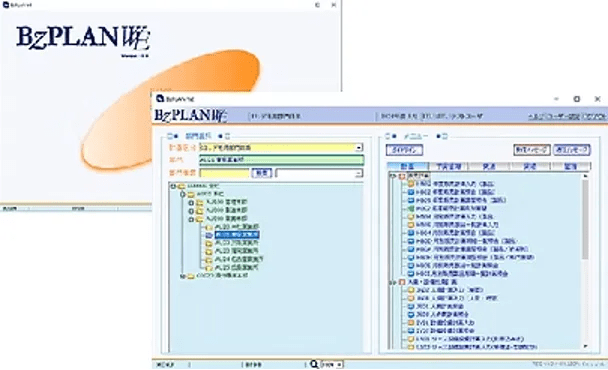The image size is (608, 370).
Task: Click the 設備投資計画照会 blue icon
Action: tap(411, 331)
